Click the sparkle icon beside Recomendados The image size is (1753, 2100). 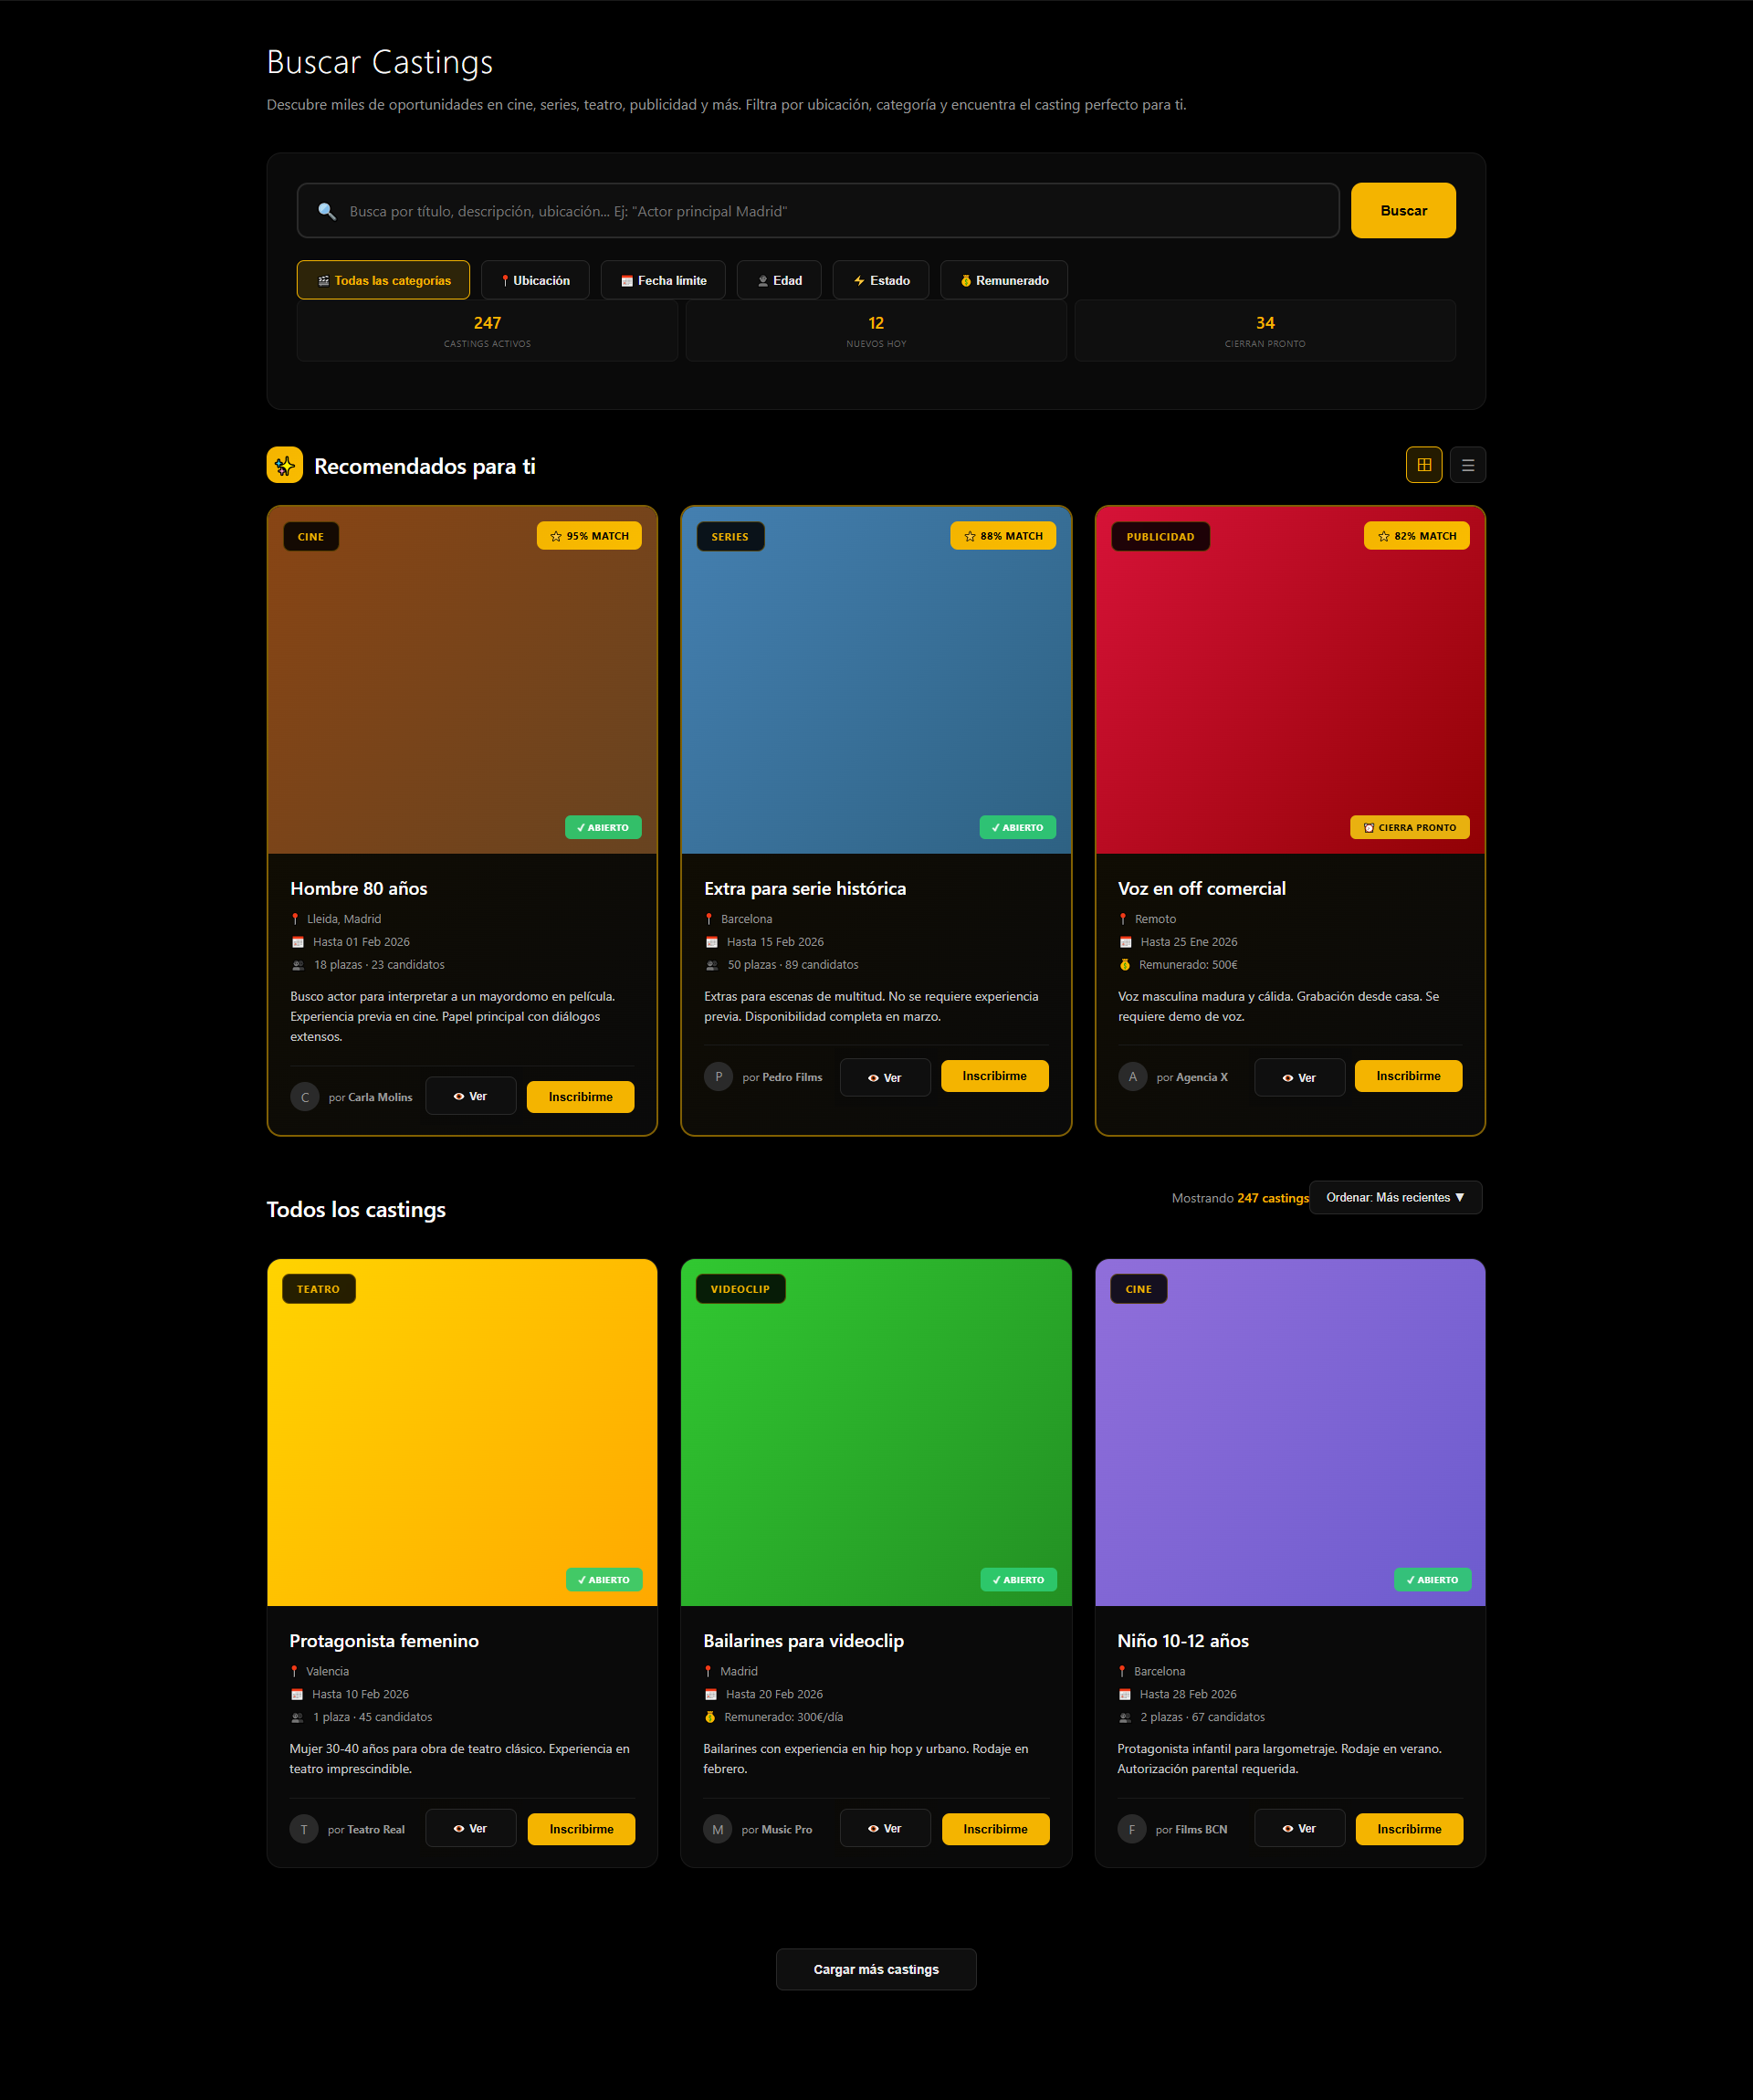(285, 465)
